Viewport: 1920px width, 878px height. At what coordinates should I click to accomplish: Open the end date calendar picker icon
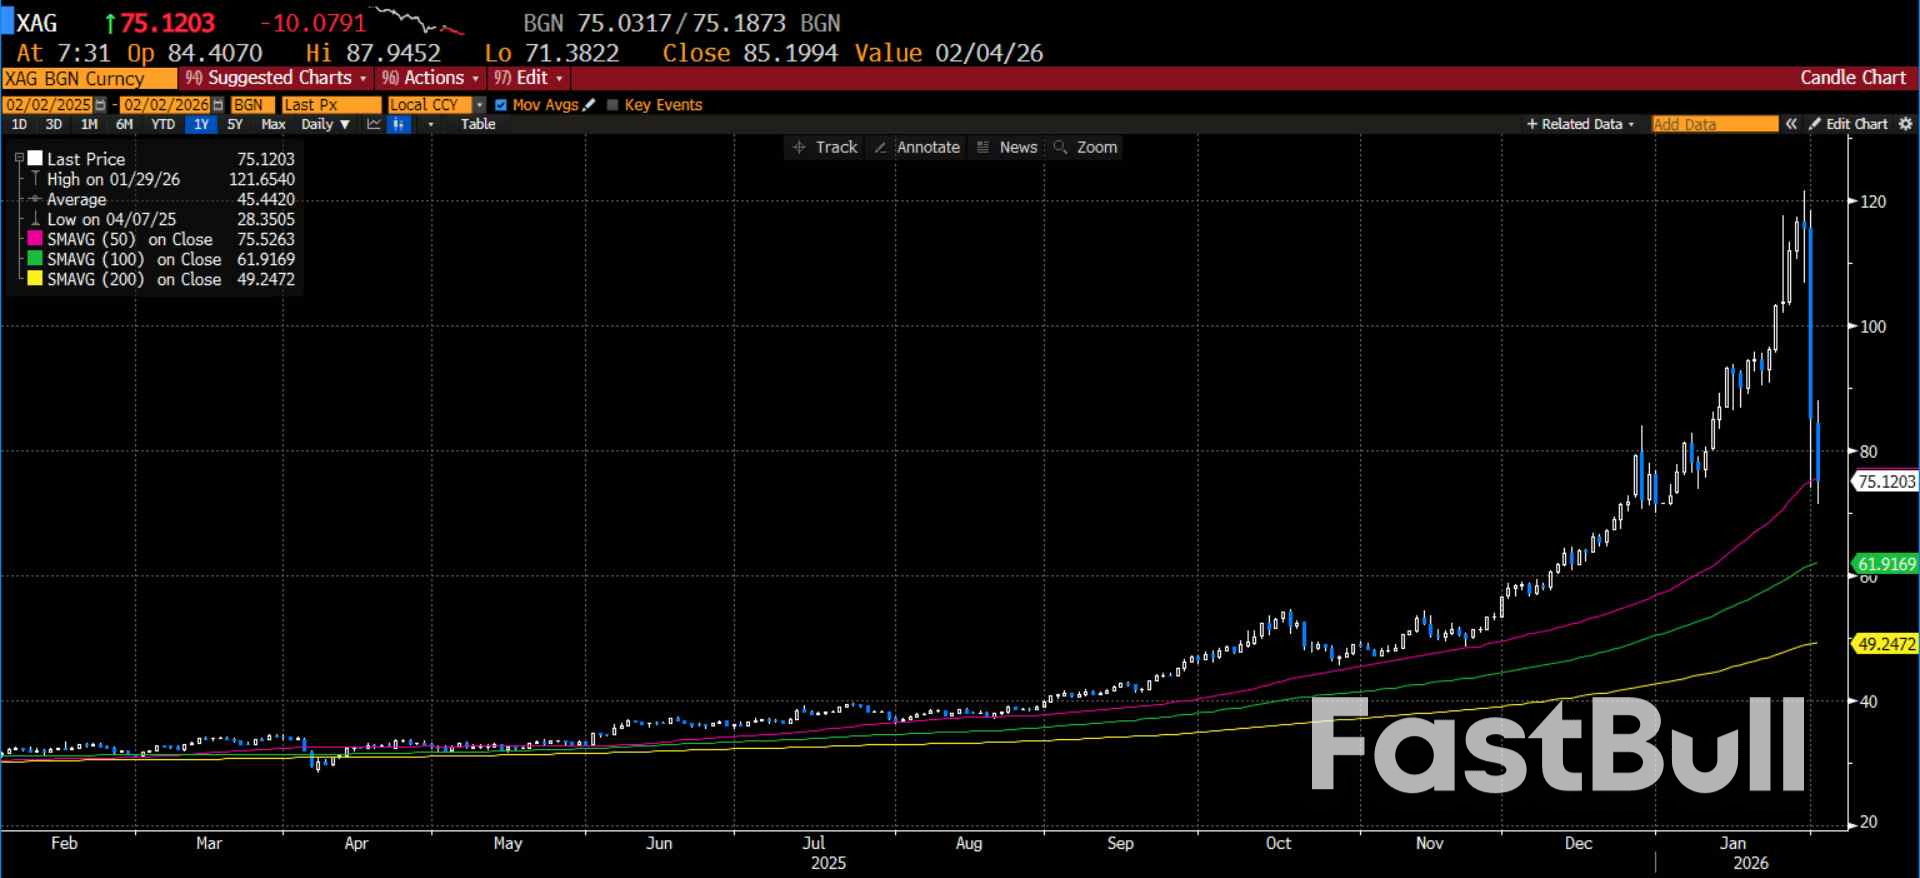coord(218,105)
